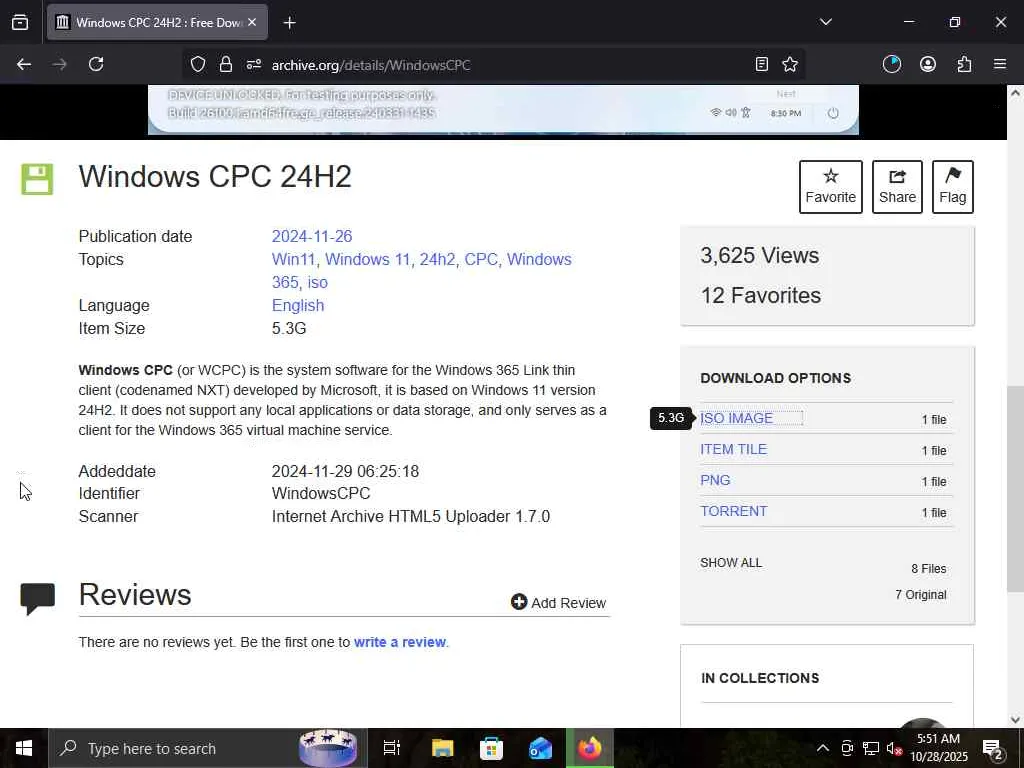Open recent browsing panel icon
This screenshot has height=768, width=1024.
20,23
